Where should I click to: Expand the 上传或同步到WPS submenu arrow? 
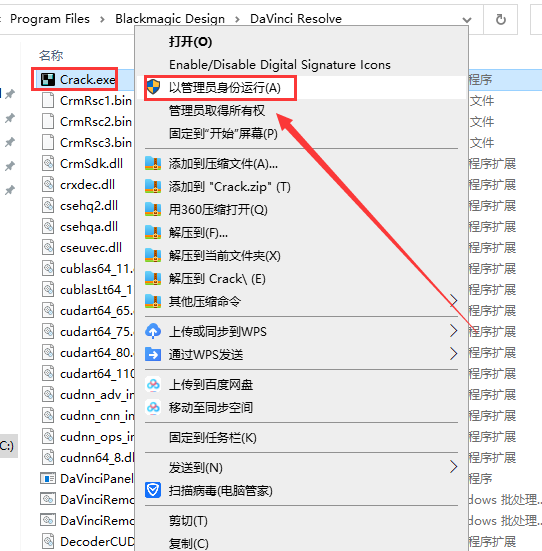[x=453, y=331]
